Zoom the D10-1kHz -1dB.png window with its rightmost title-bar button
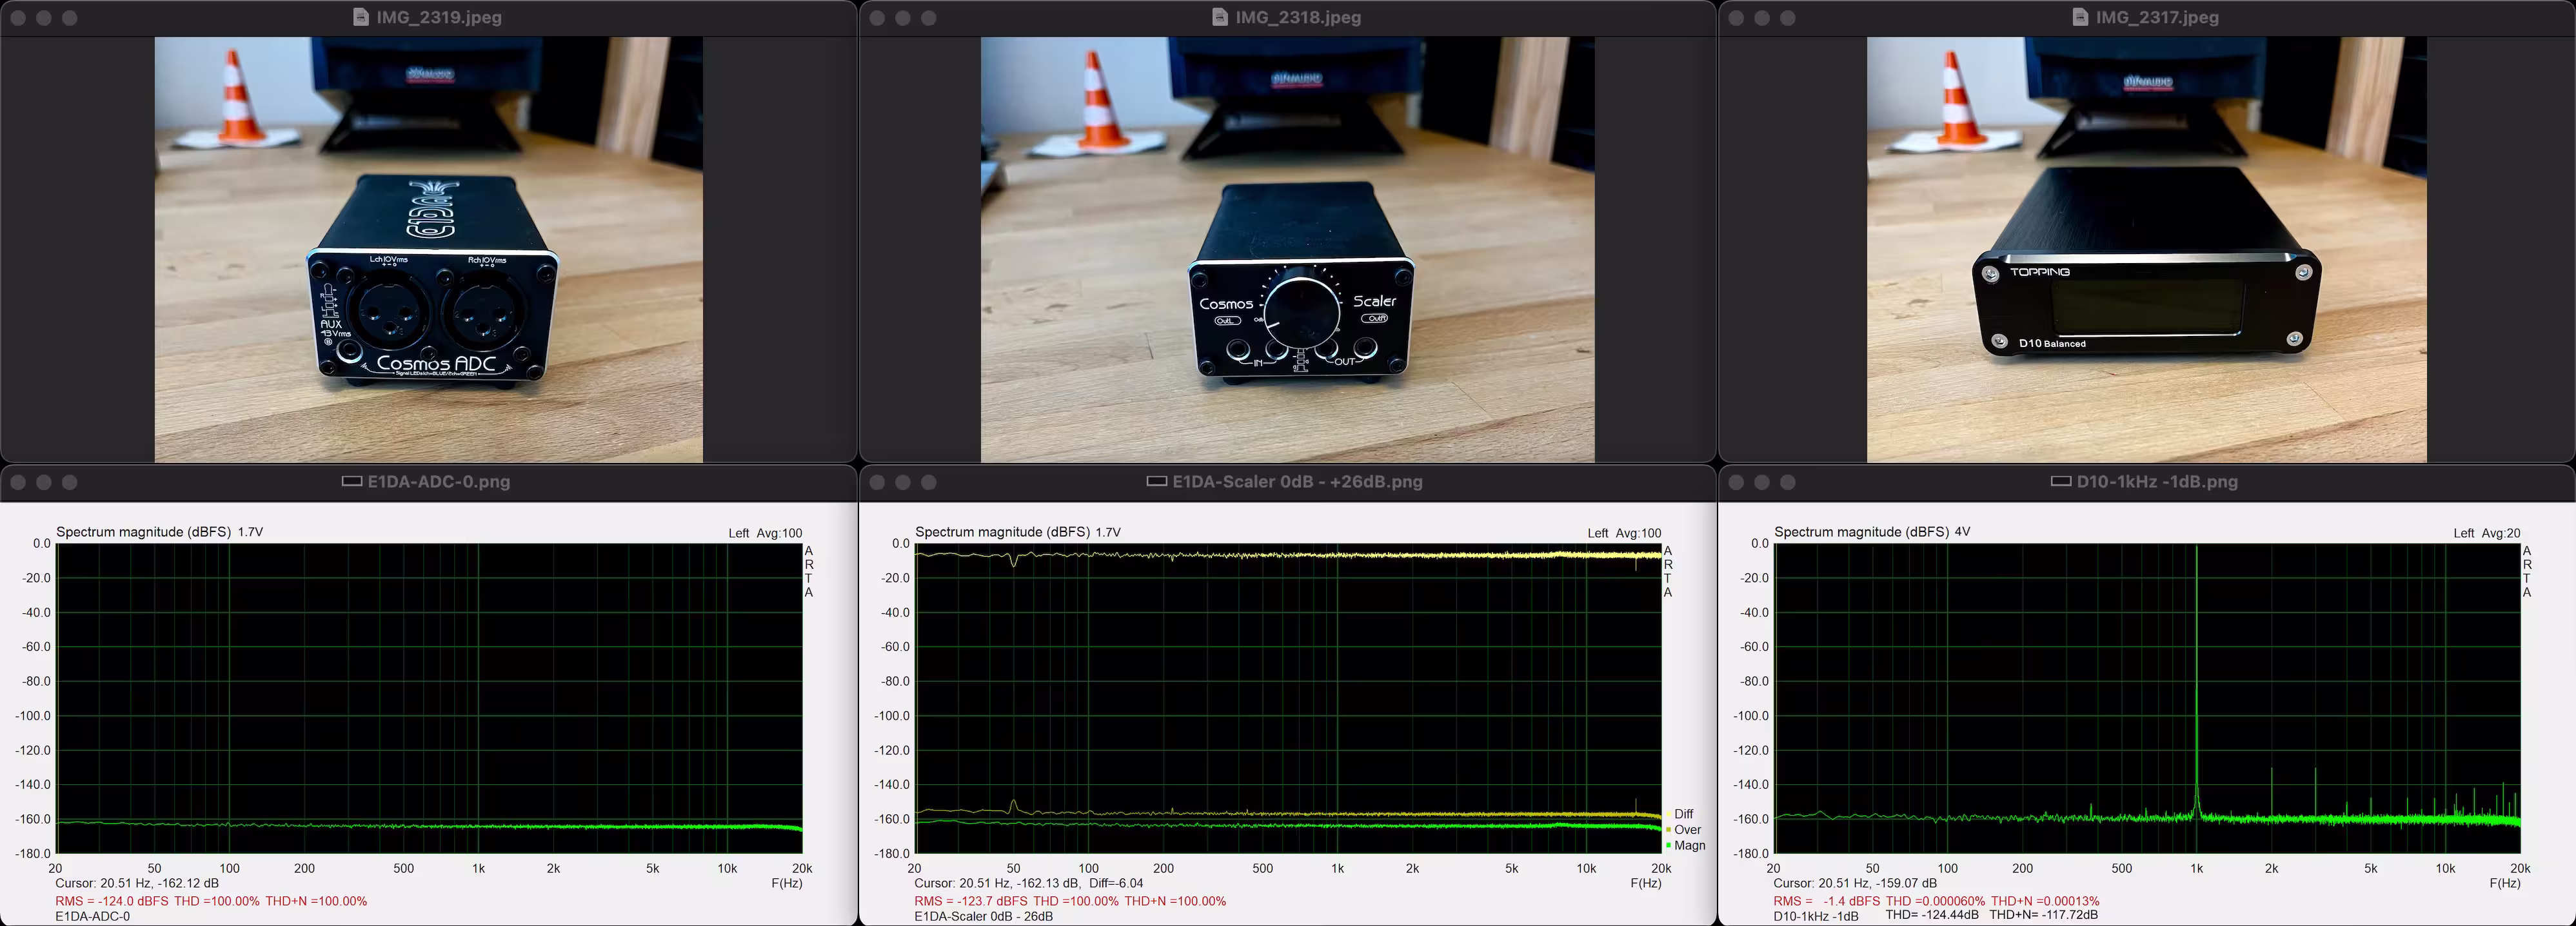Image resolution: width=2576 pixels, height=926 pixels. coord(1788,482)
